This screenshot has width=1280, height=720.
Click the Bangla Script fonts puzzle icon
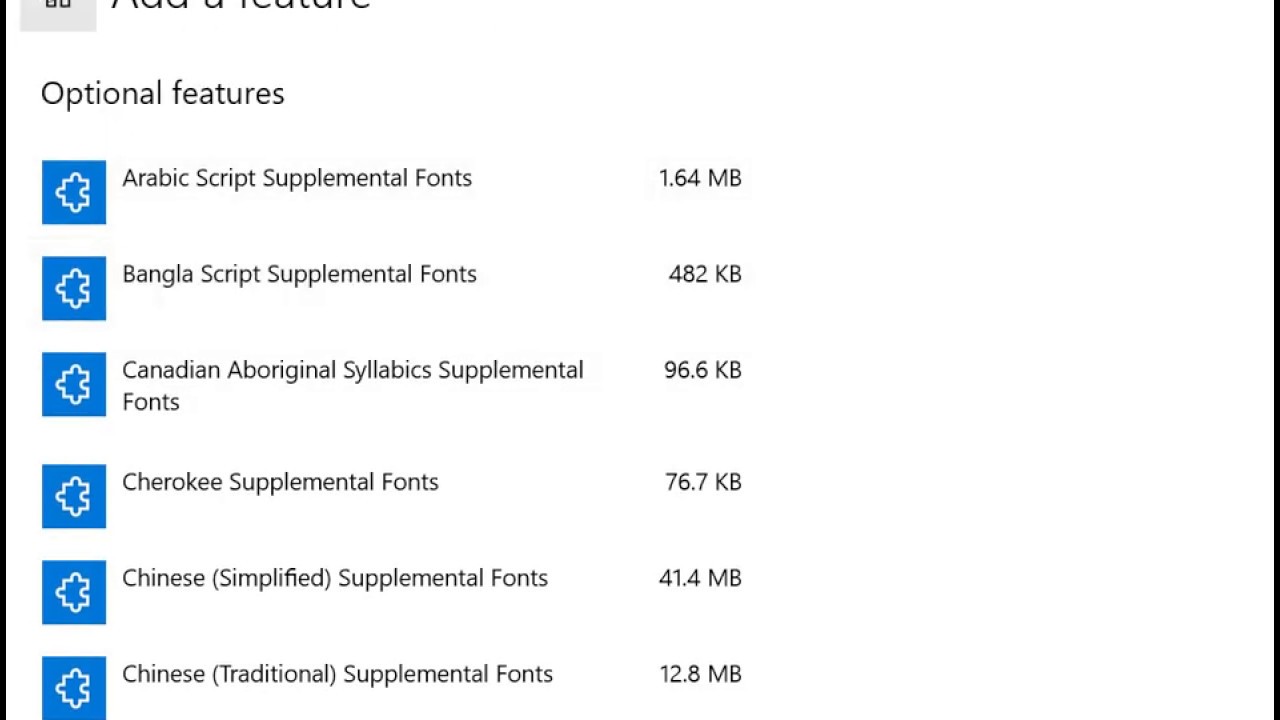click(74, 288)
